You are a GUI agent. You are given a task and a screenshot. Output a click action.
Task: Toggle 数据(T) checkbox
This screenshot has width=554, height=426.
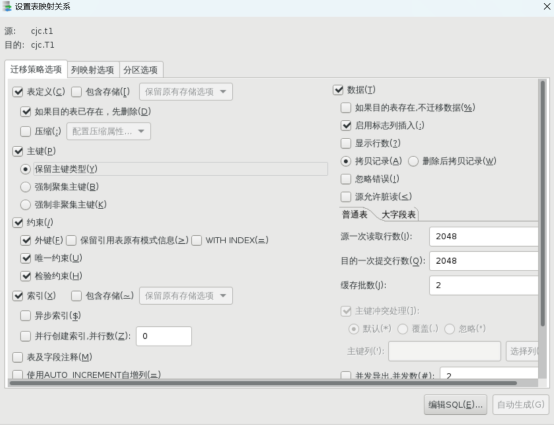tap(338, 90)
